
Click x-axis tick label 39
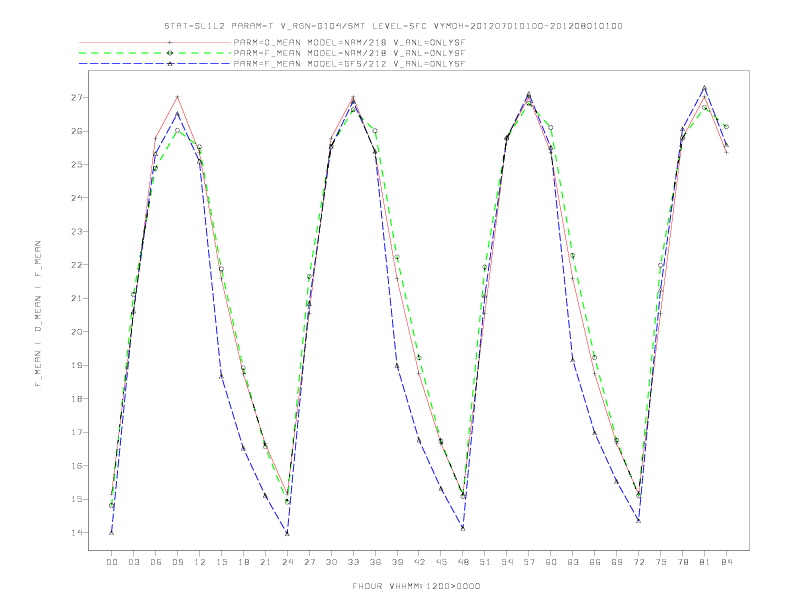[397, 562]
